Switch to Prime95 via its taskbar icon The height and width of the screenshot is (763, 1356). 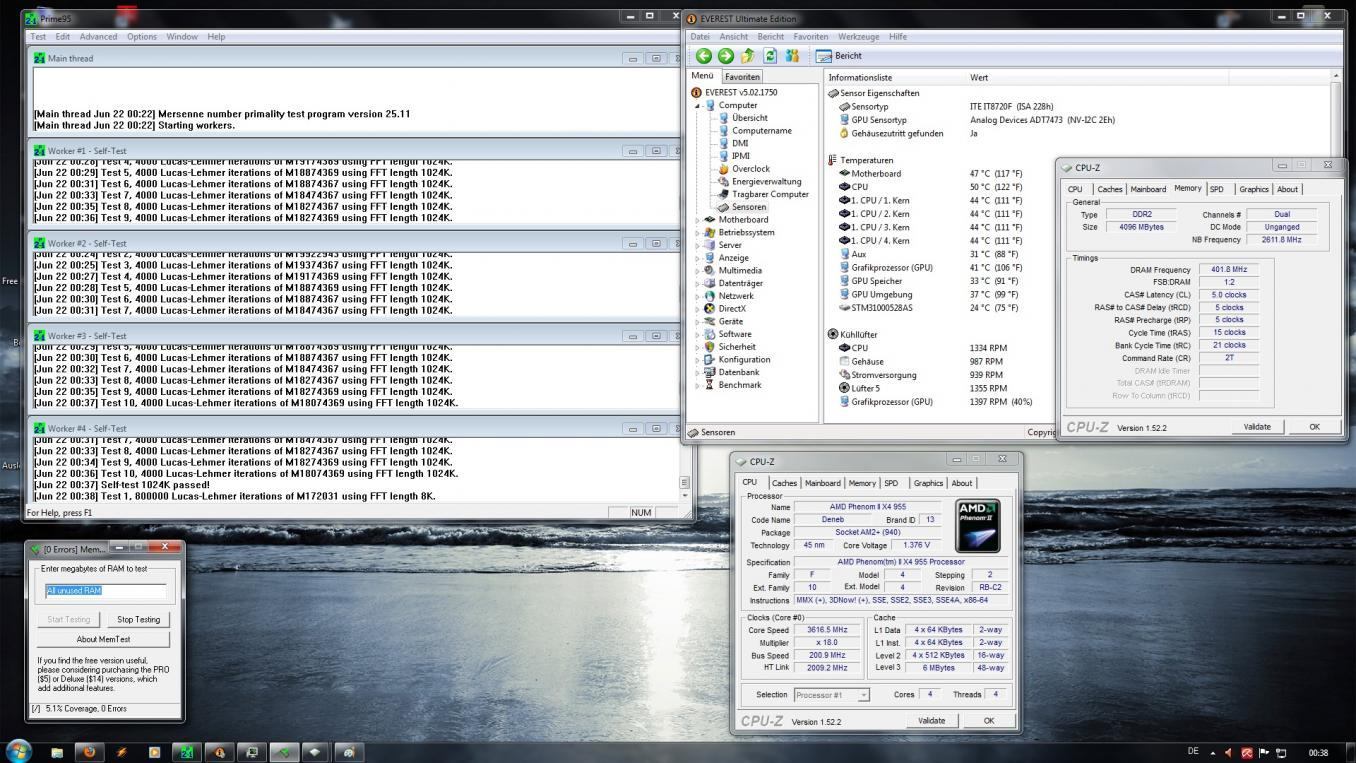[x=186, y=751]
